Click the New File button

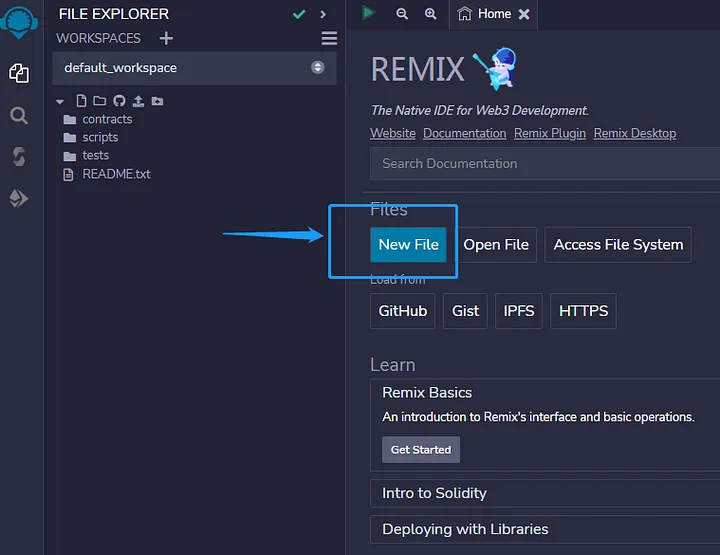point(408,245)
